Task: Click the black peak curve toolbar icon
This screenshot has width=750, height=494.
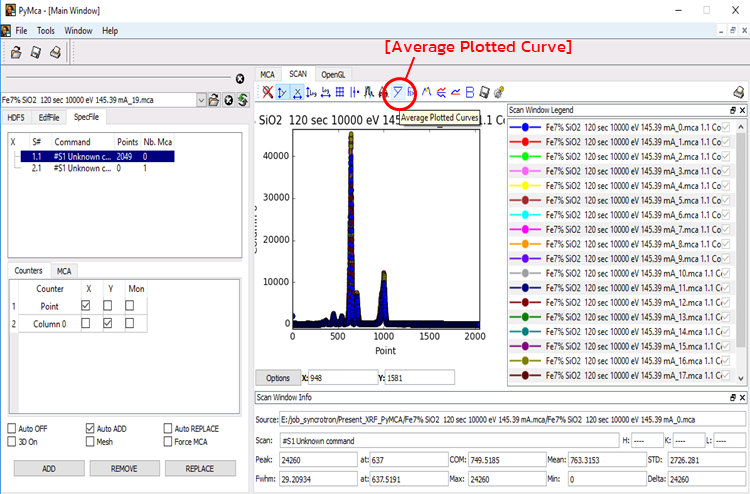Action: (368, 92)
